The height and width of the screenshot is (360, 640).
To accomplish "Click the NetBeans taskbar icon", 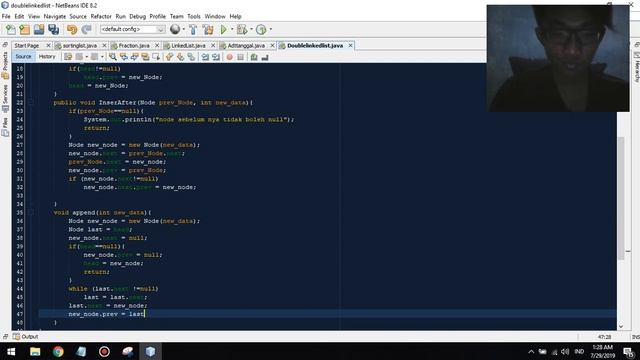I will point(150,351).
